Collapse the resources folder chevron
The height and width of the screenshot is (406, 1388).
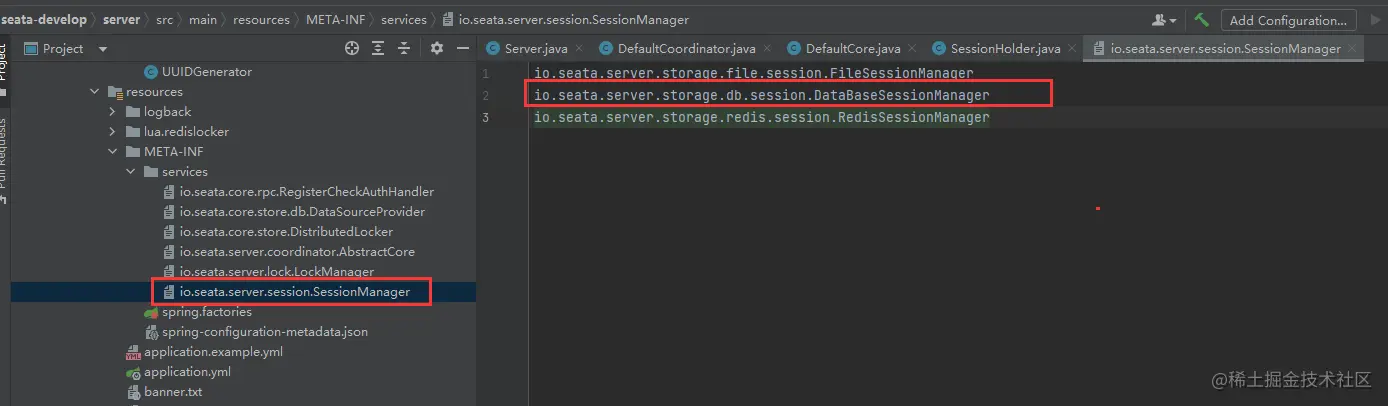(x=95, y=92)
